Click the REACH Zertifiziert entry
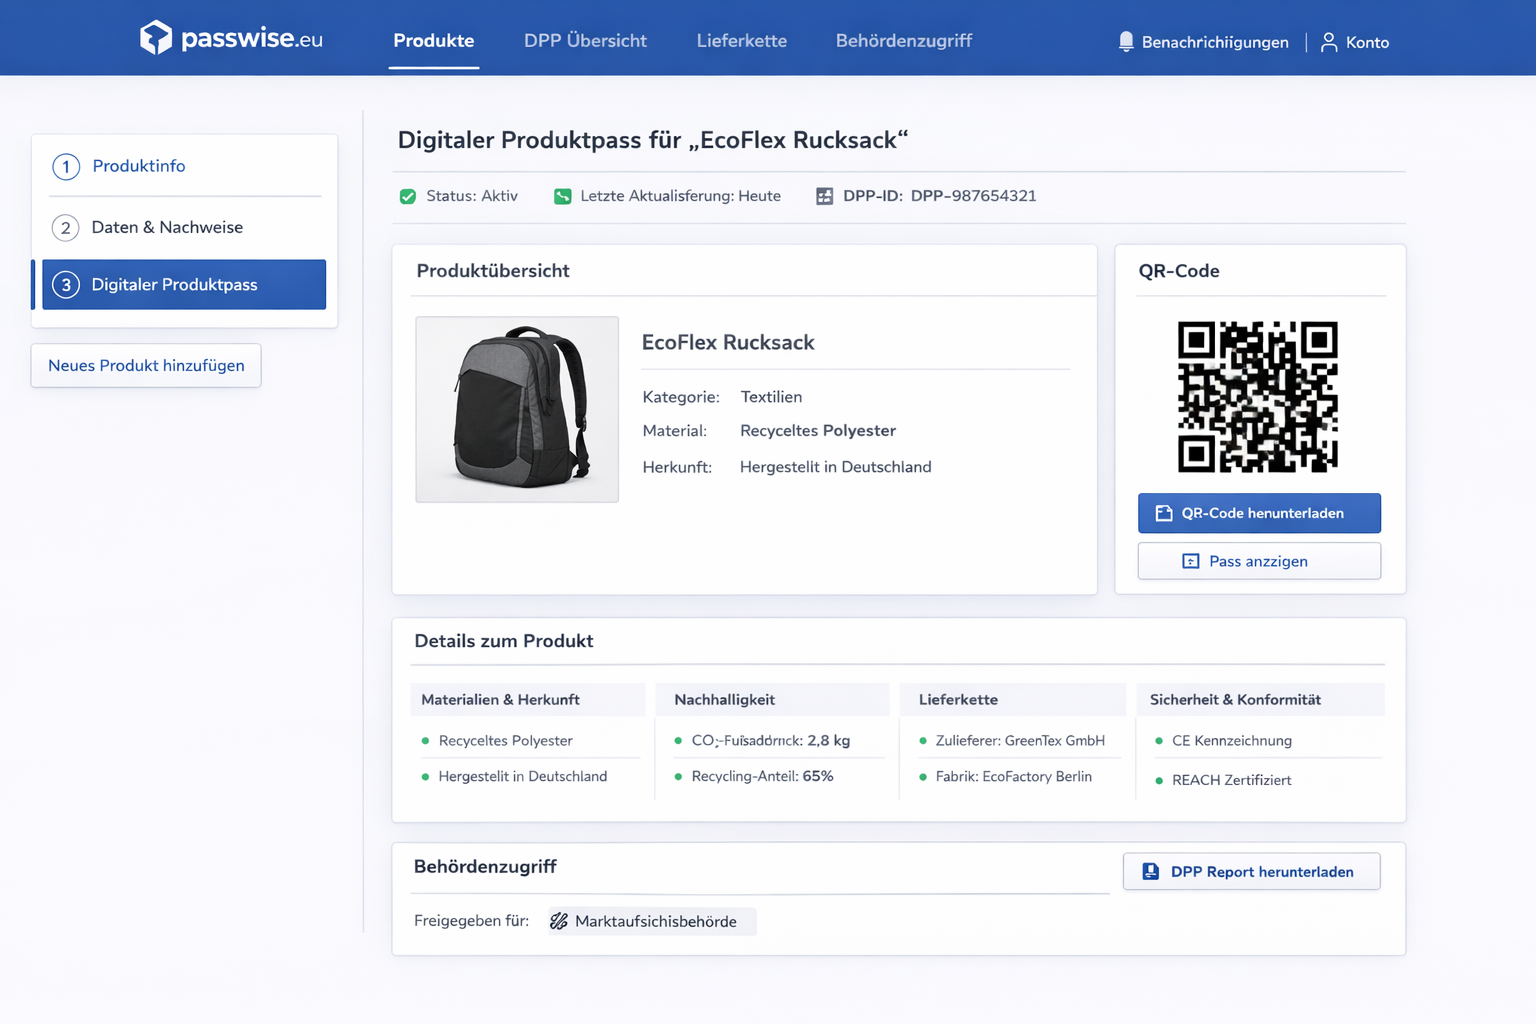1536x1024 pixels. click(1231, 780)
